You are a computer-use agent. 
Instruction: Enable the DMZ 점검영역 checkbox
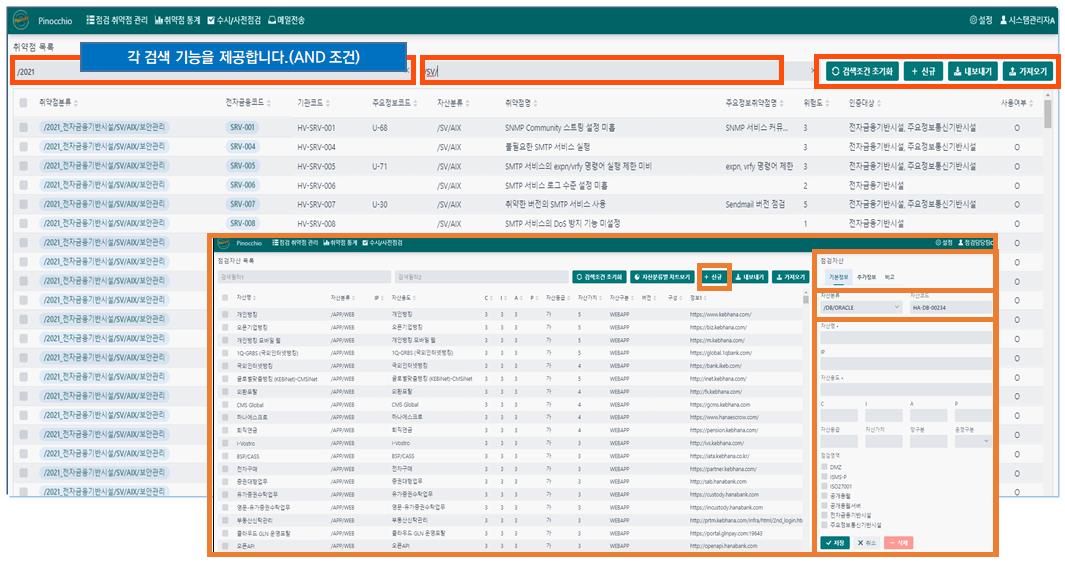click(x=825, y=467)
